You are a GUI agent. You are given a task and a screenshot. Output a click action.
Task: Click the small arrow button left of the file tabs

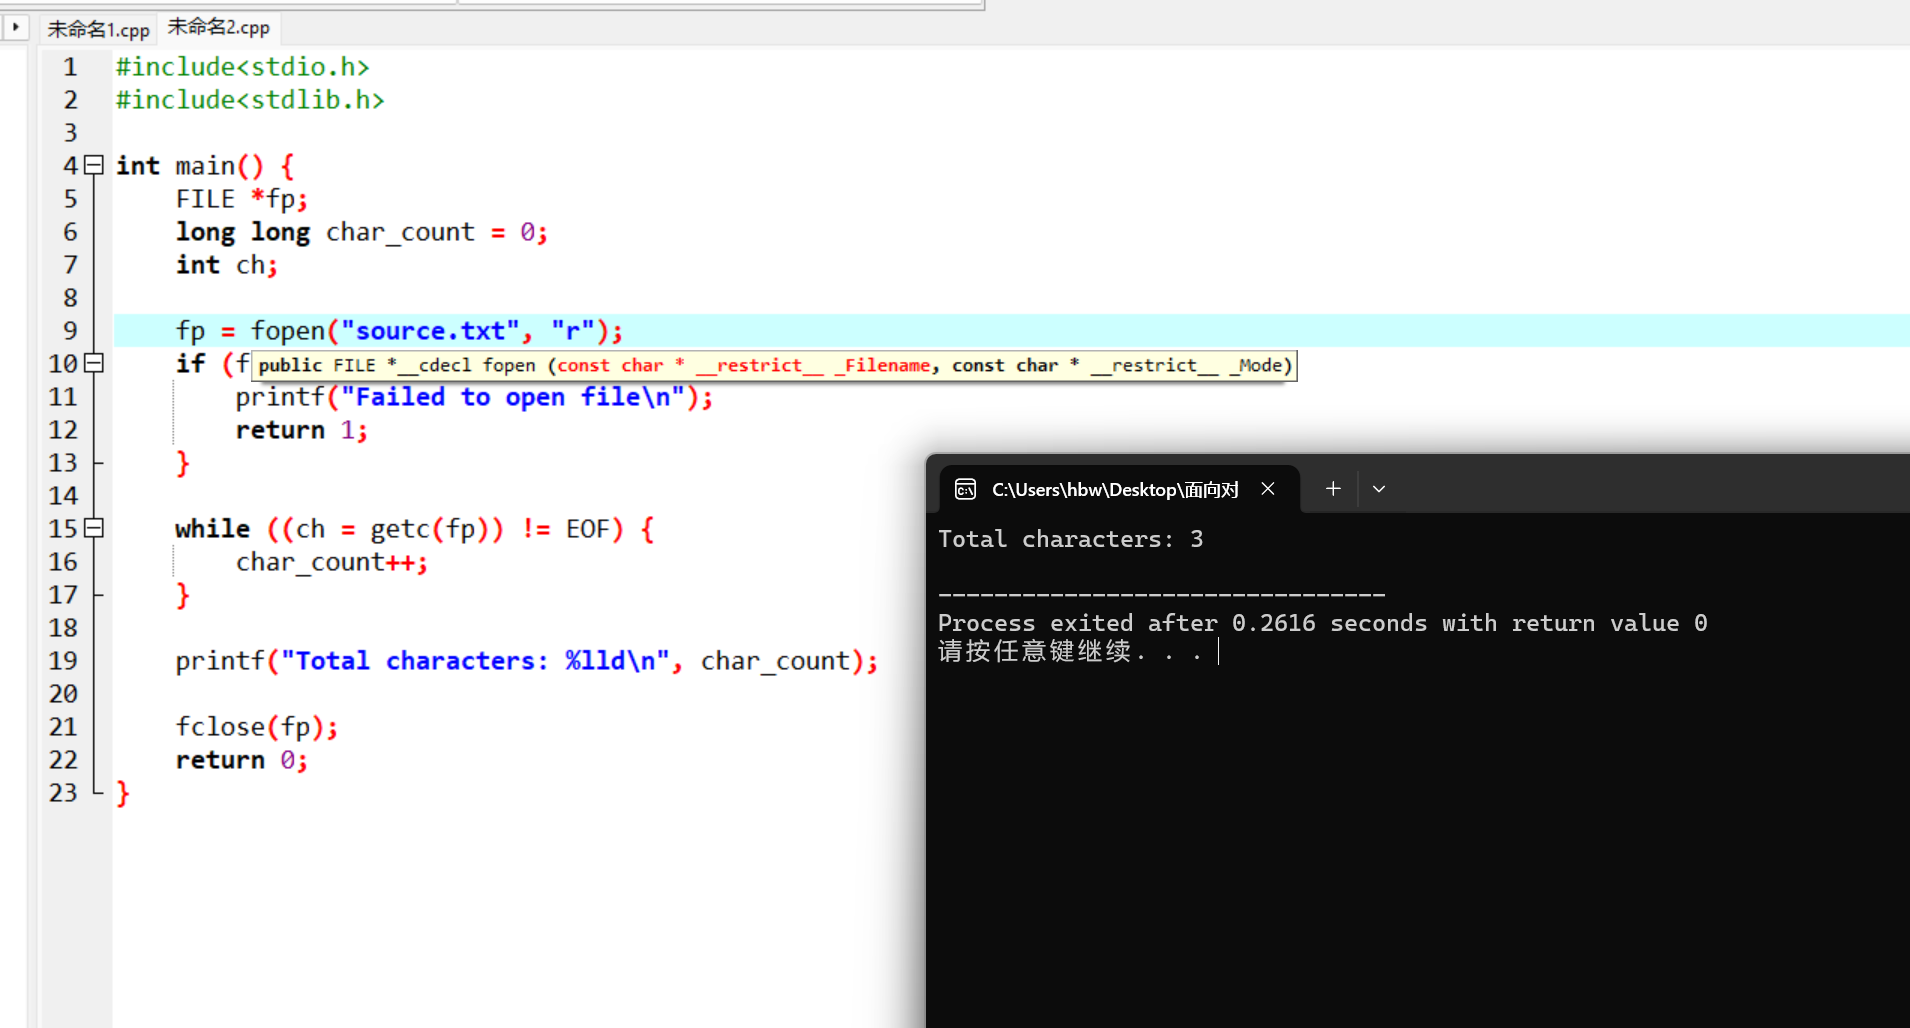point(15,27)
